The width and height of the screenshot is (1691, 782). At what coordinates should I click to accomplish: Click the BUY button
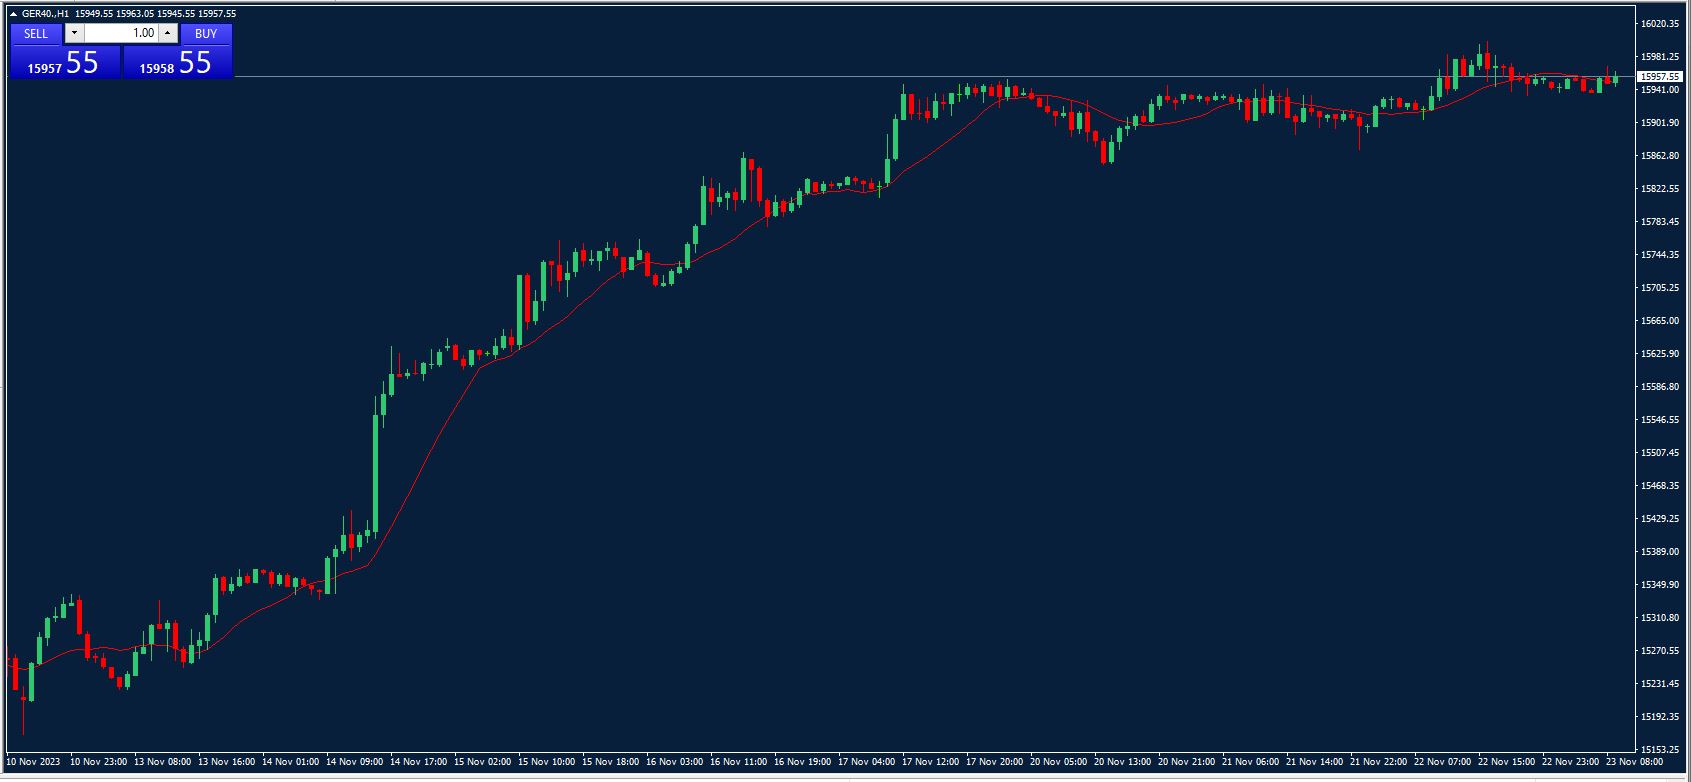(206, 33)
